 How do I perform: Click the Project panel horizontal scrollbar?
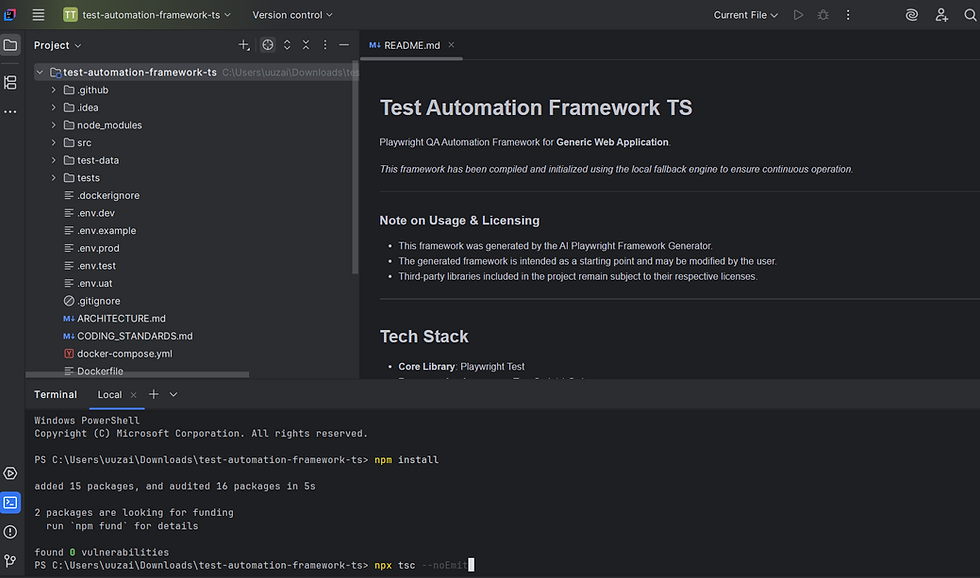tap(138, 375)
